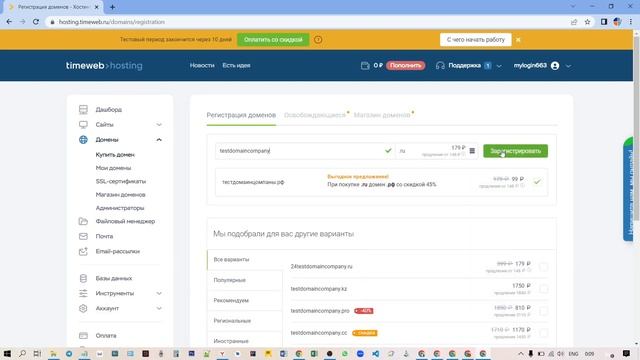The image size is (640, 360).
Task: Open Файловый менеджер folder icon
Action: (83, 221)
